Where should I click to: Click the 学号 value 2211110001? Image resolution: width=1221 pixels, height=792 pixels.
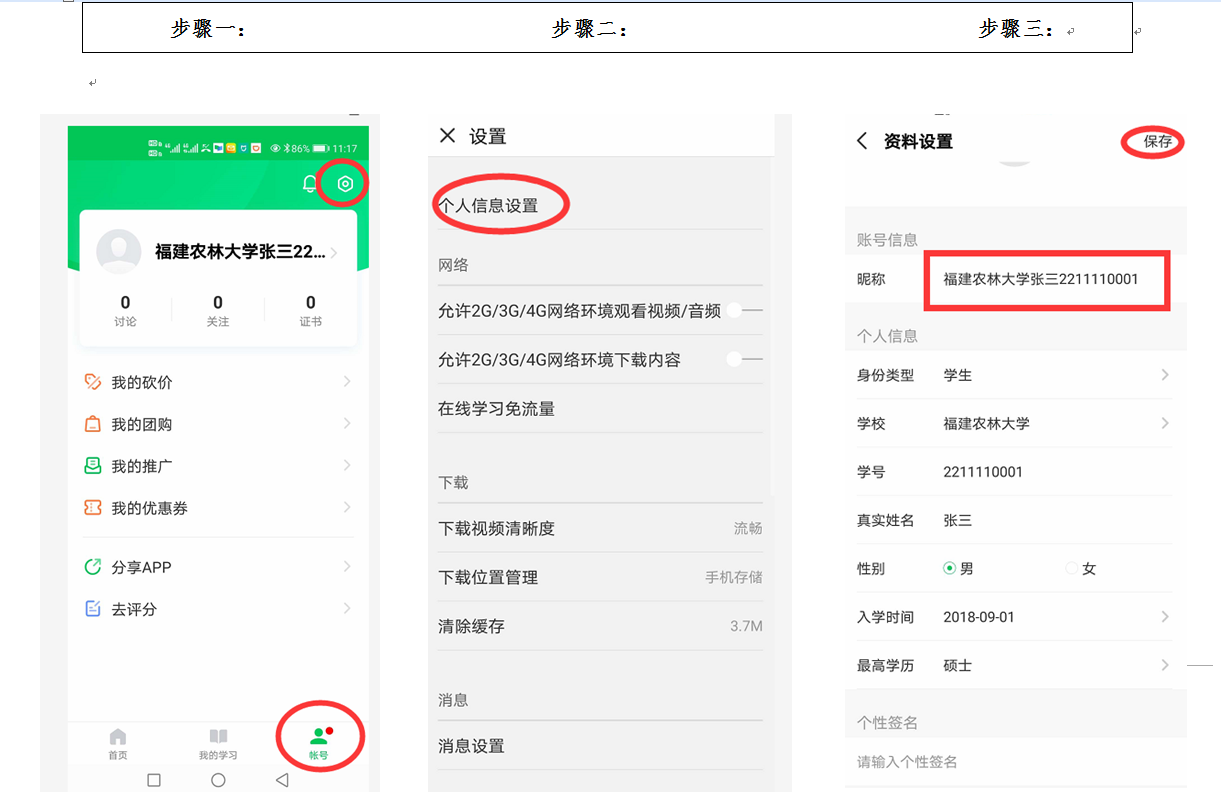click(983, 472)
